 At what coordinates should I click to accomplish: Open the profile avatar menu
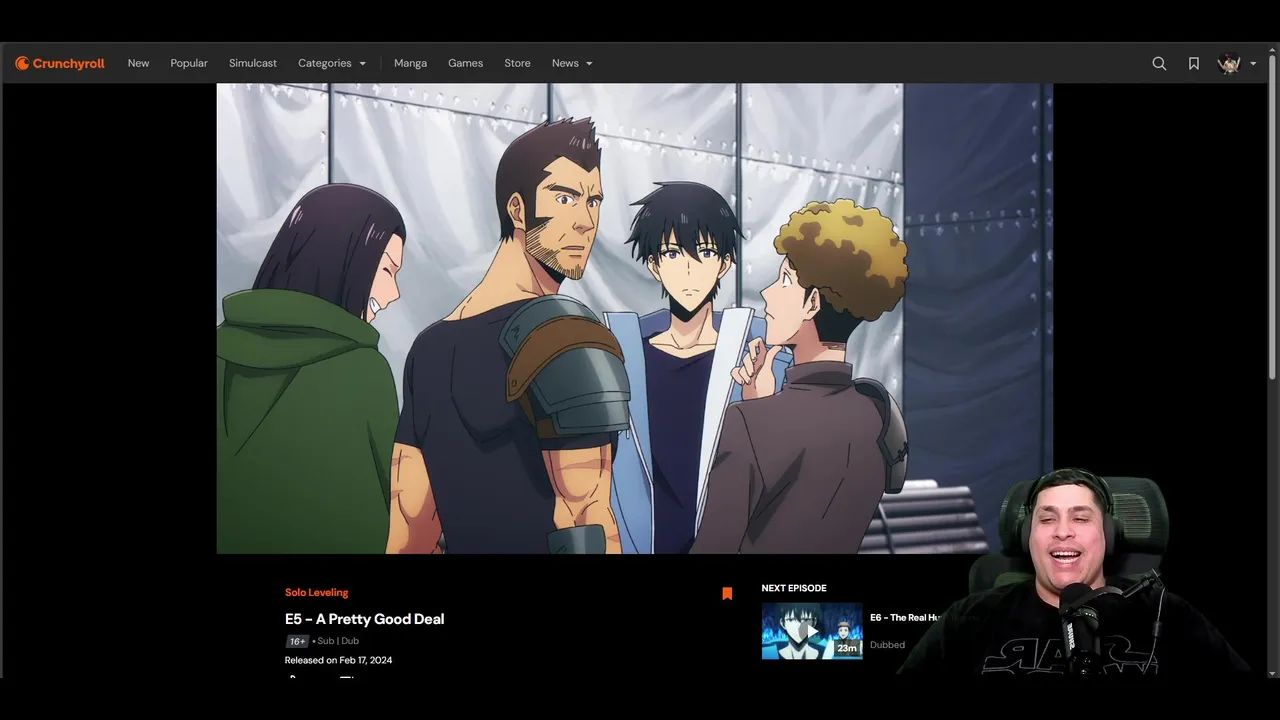[x=1237, y=63]
